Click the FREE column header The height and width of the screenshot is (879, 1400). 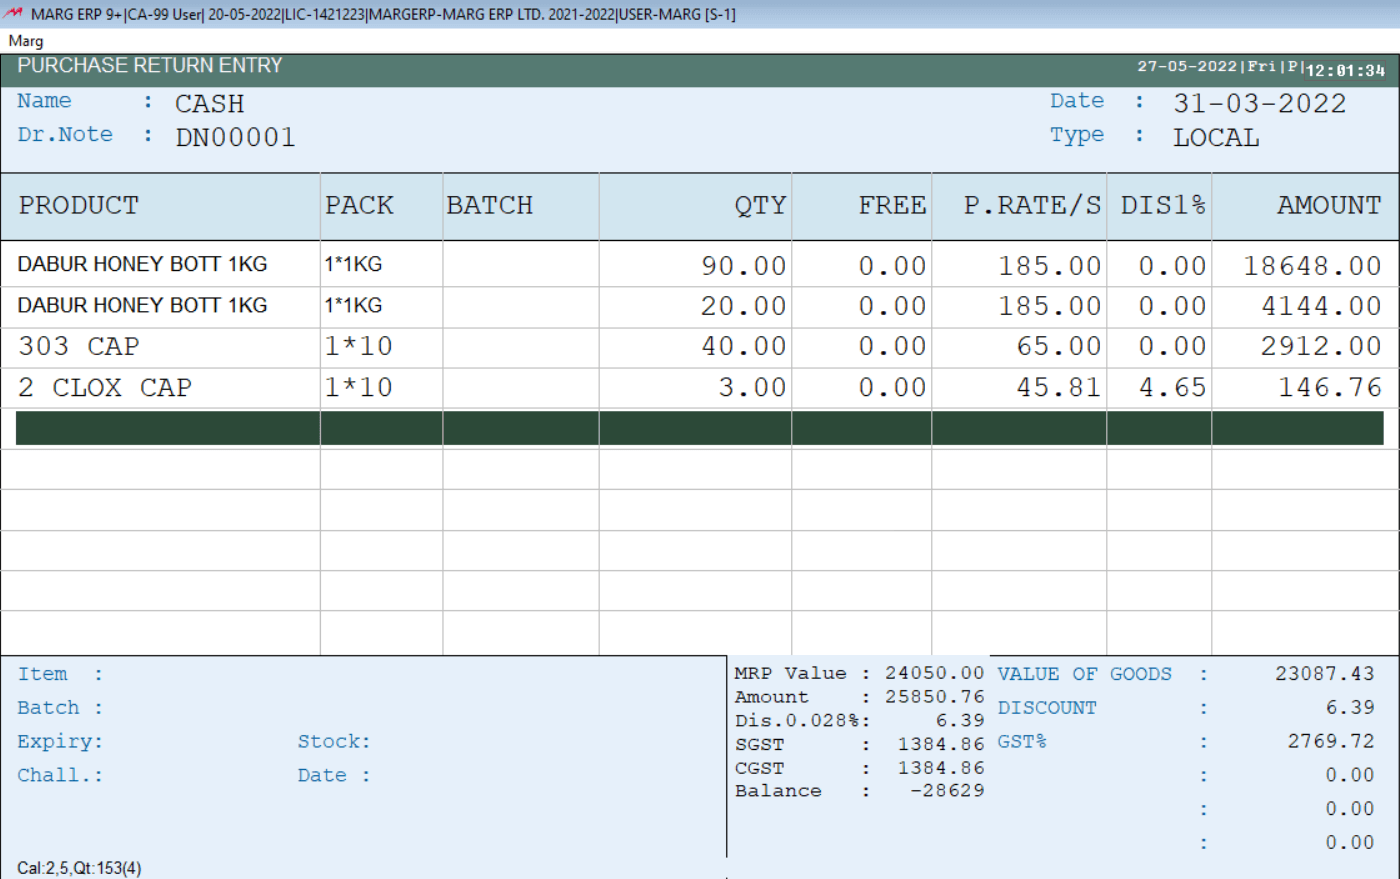coord(892,205)
